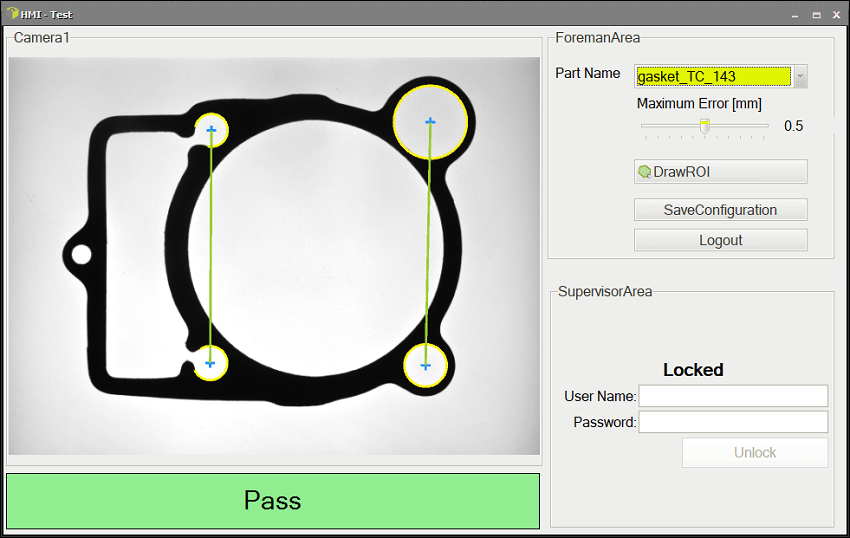Click the Maximum Error [mm] label
This screenshot has width=850, height=538.
(x=699, y=104)
